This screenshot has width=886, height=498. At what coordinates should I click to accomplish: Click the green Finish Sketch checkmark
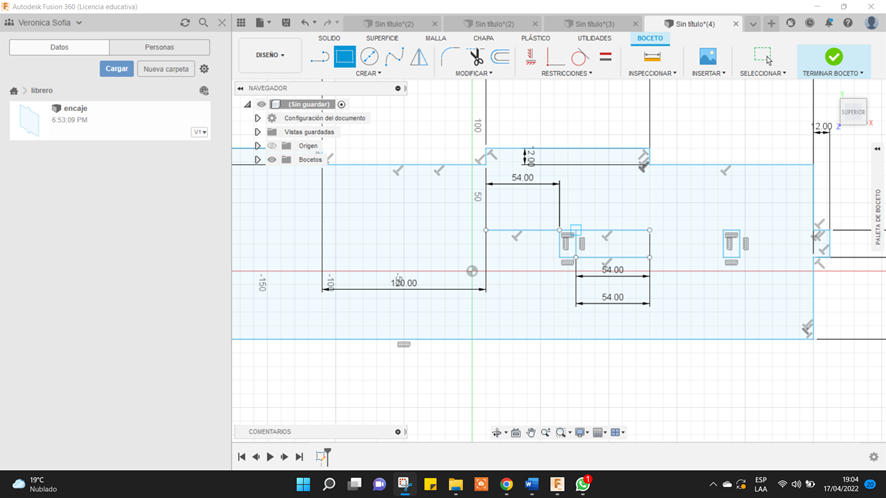tap(833, 57)
